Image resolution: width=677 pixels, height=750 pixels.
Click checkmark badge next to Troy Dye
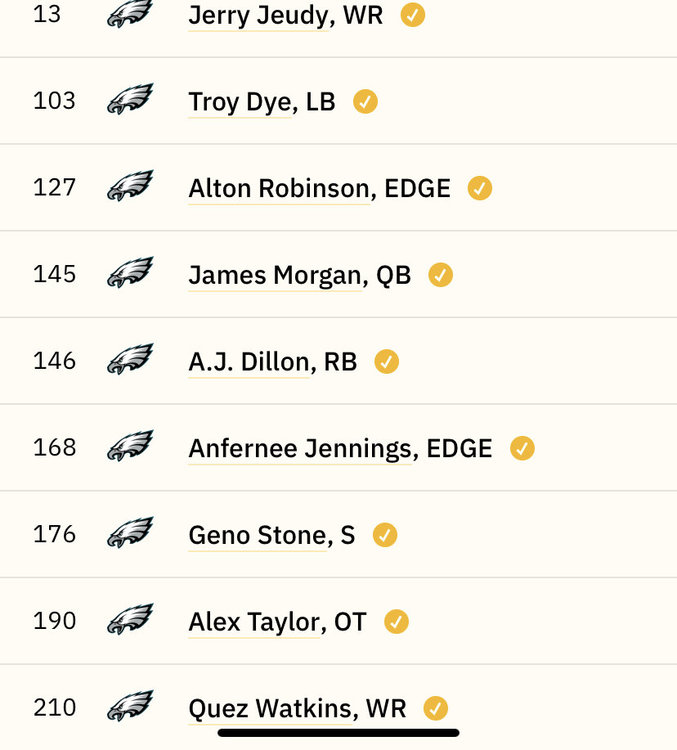click(366, 101)
